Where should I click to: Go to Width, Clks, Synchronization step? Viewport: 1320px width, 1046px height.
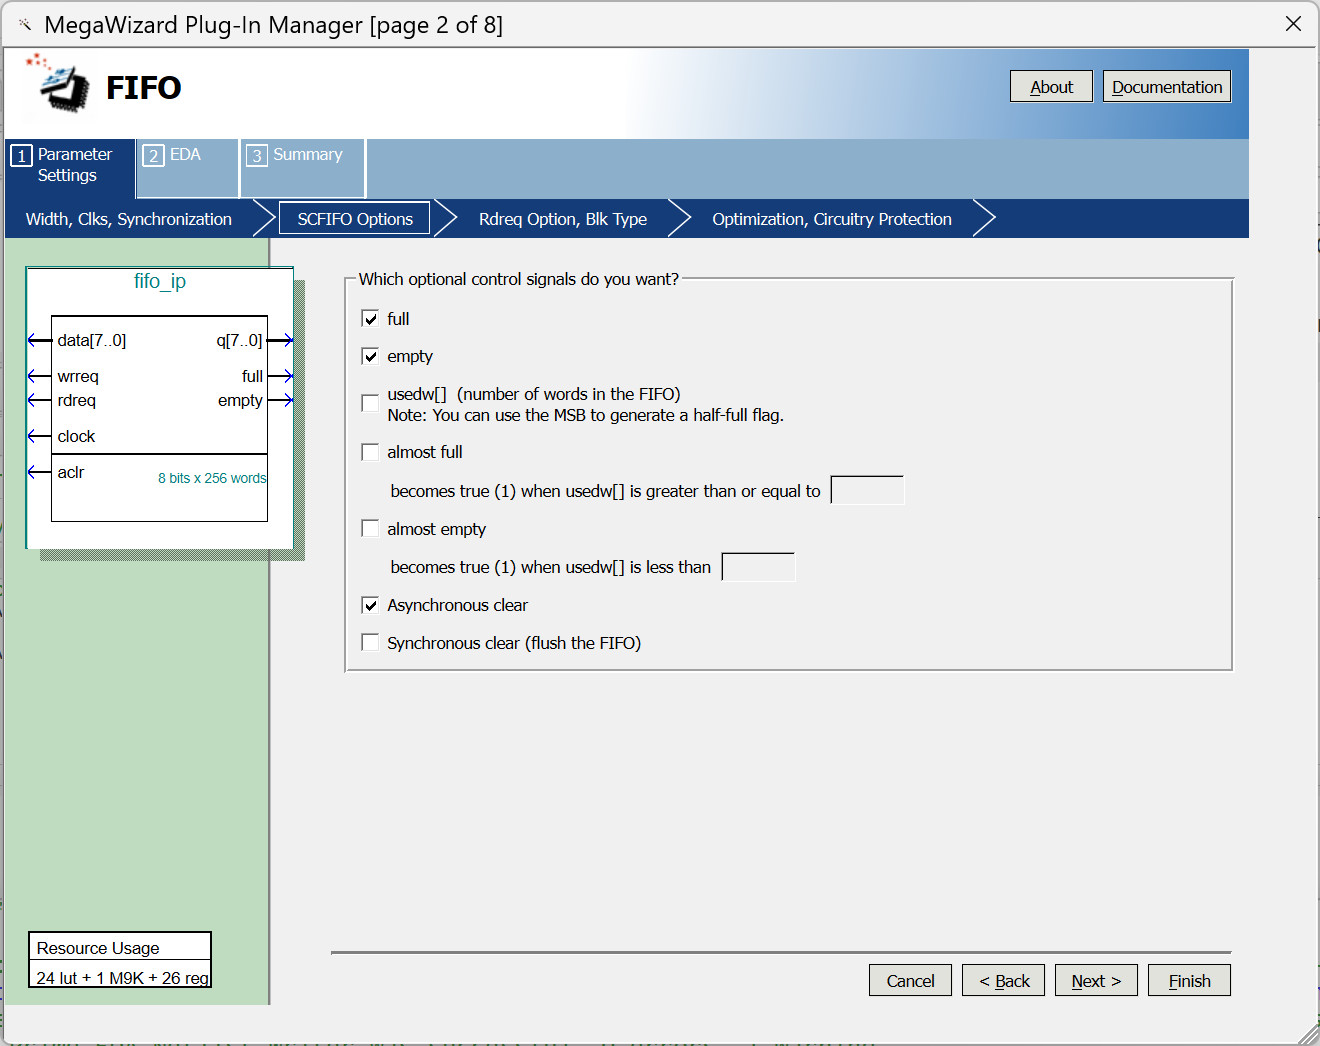click(x=129, y=219)
